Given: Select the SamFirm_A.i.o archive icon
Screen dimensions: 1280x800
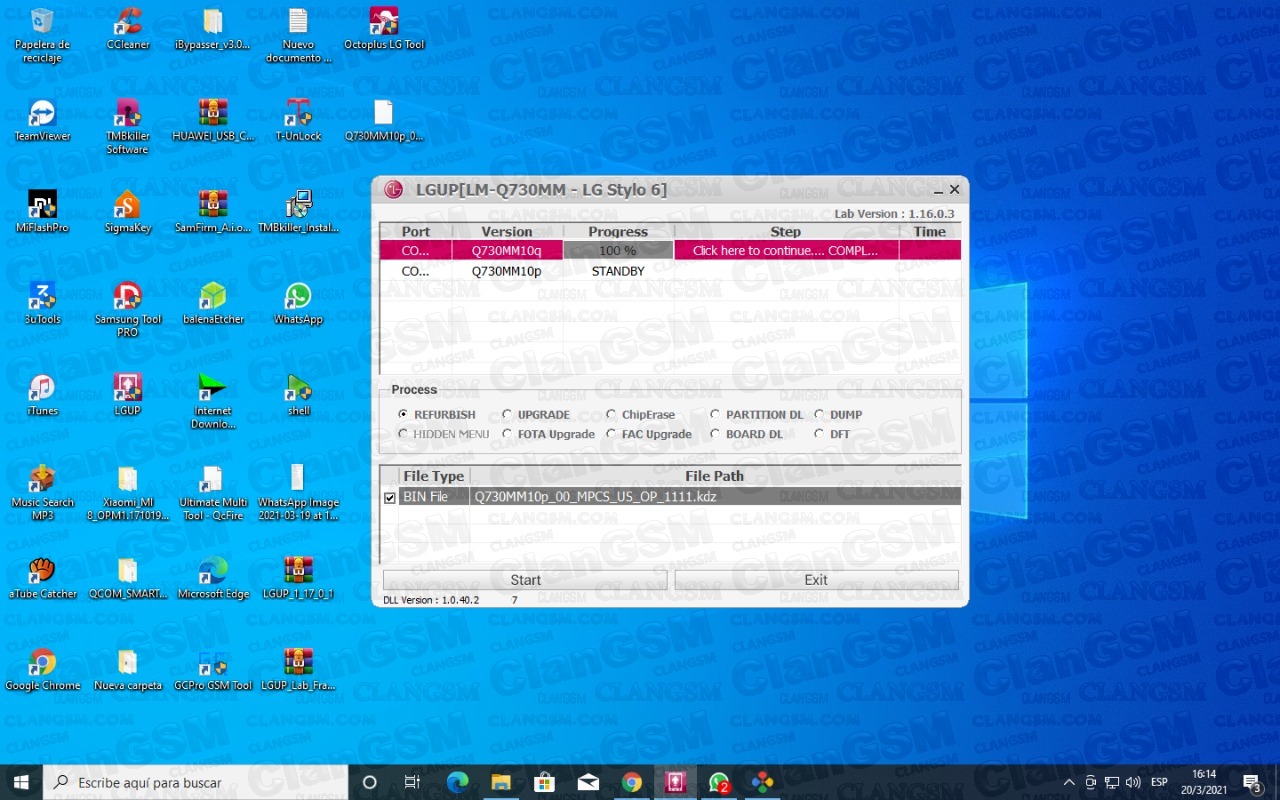Looking at the screenshot, I should tap(213, 212).
